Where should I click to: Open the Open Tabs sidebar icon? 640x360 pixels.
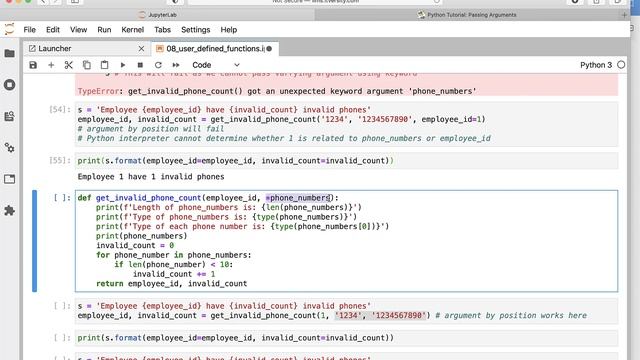pos(9,179)
